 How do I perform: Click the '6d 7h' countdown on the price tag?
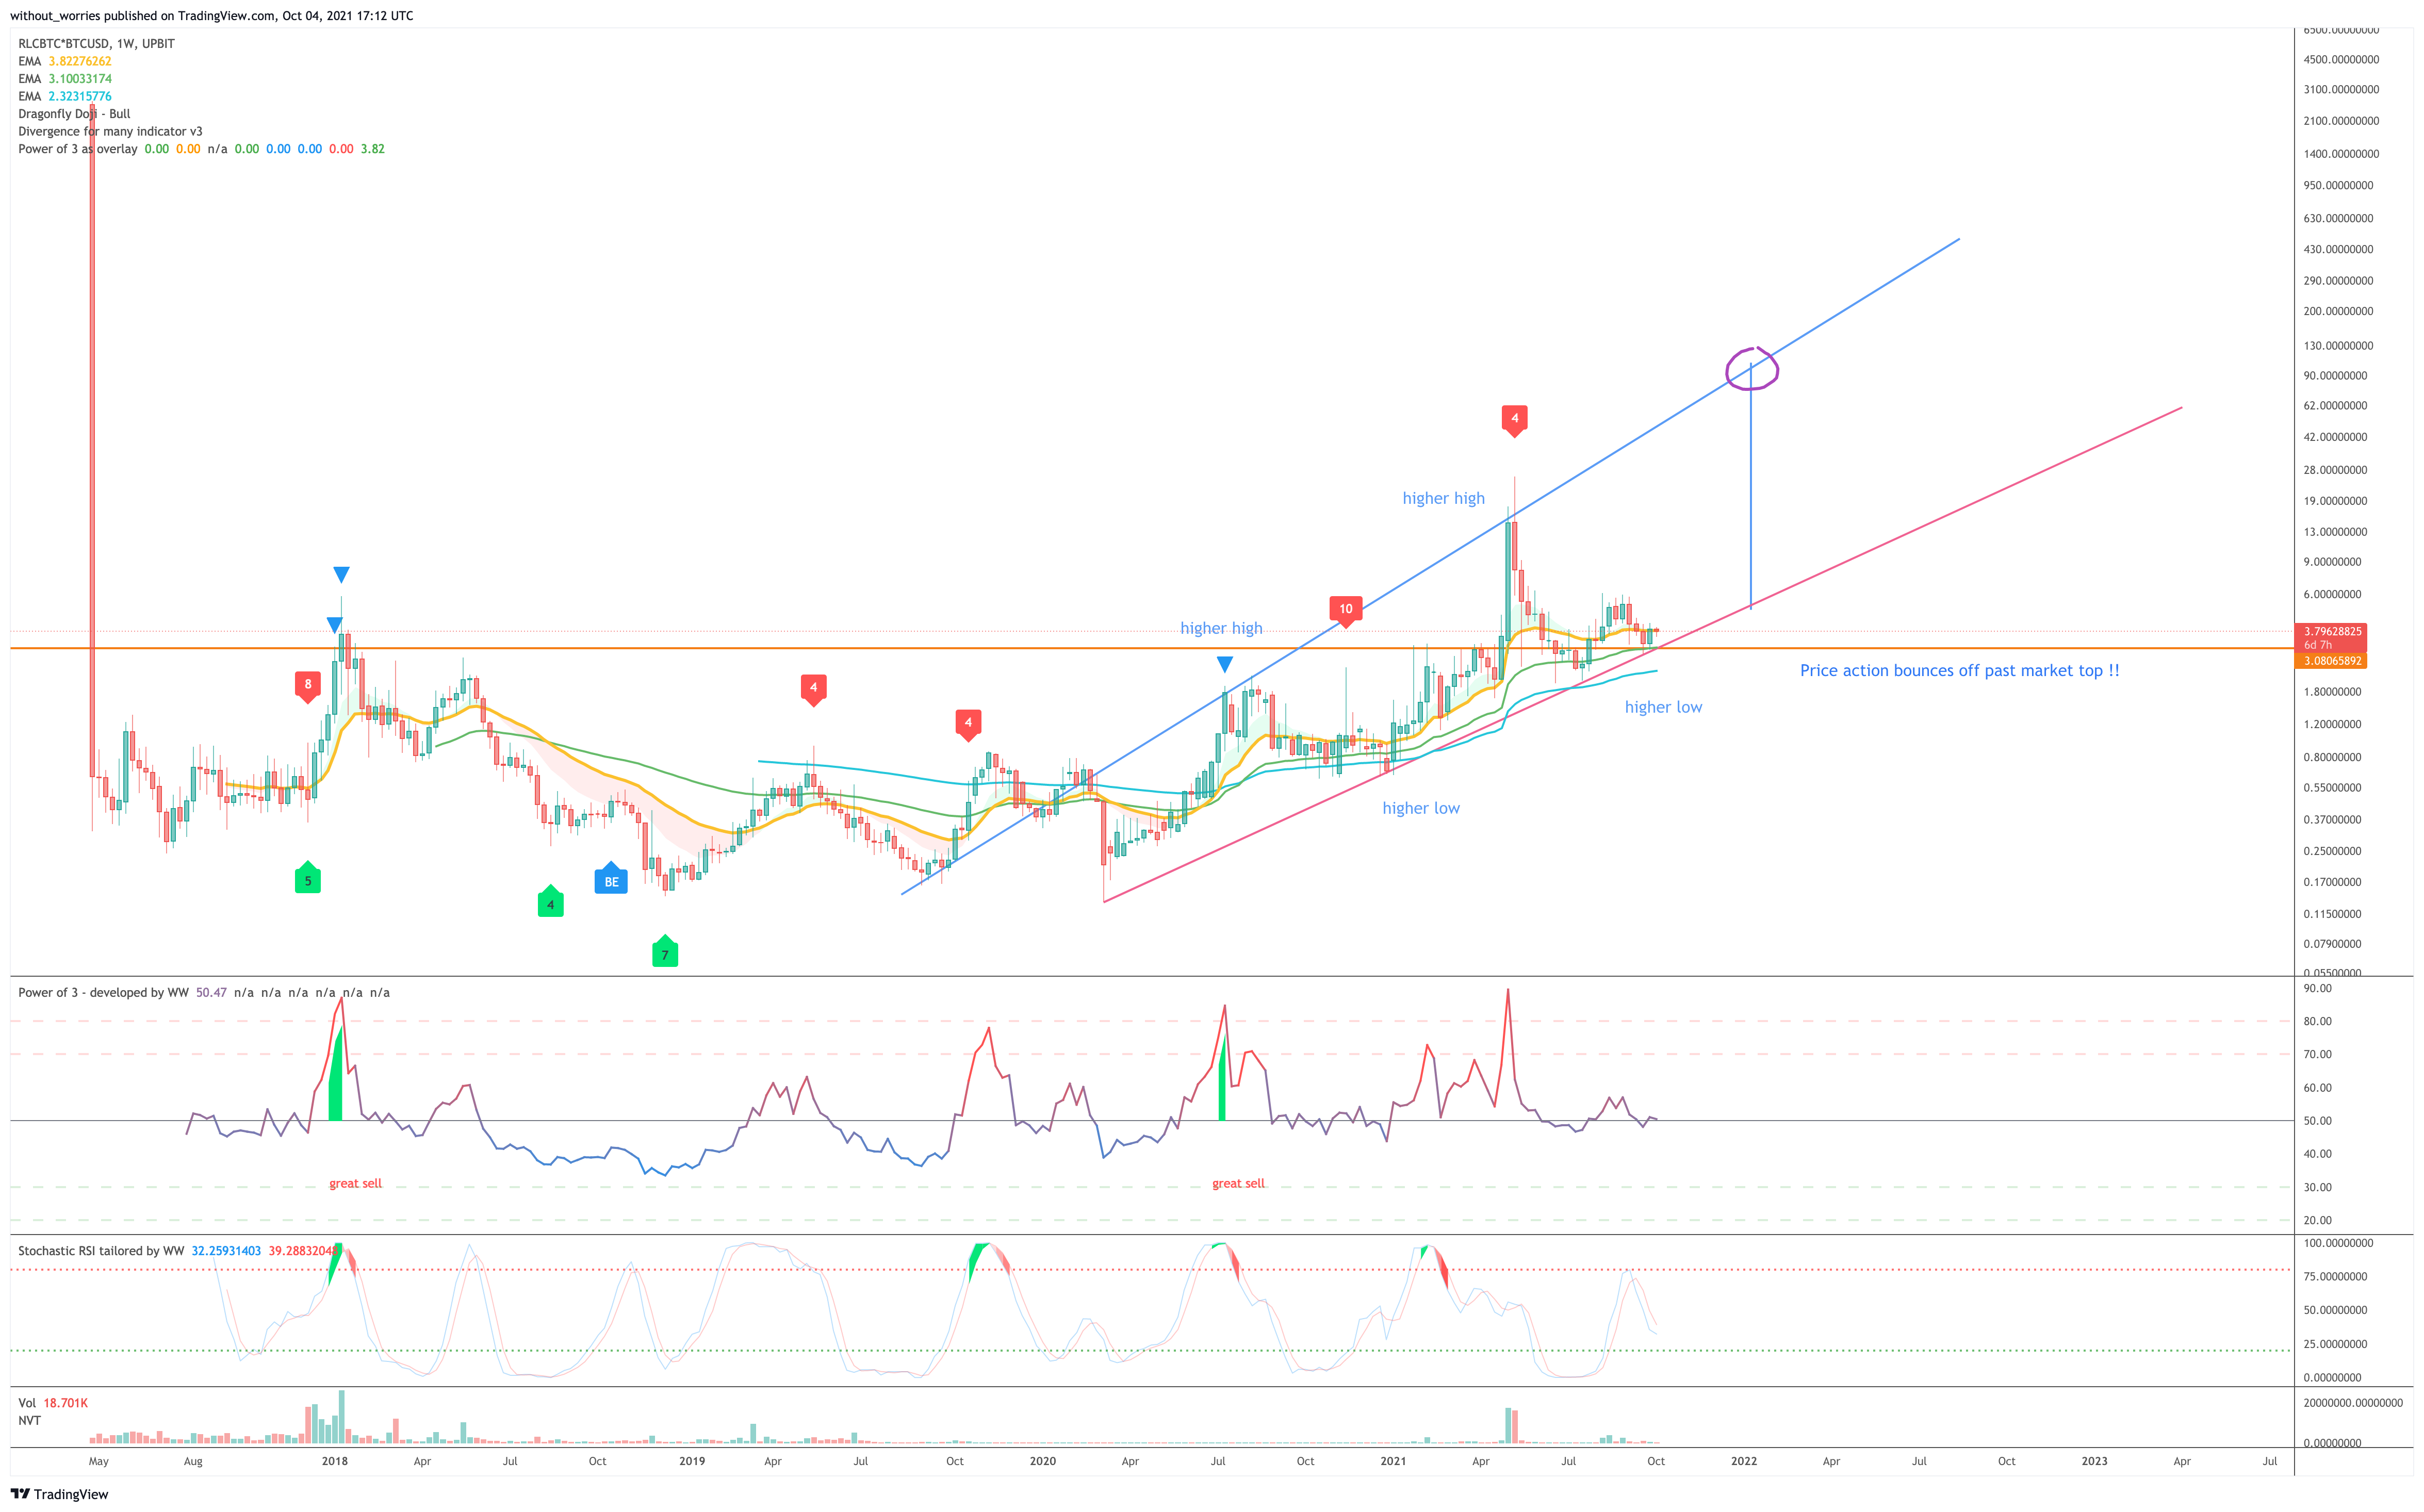(2318, 645)
